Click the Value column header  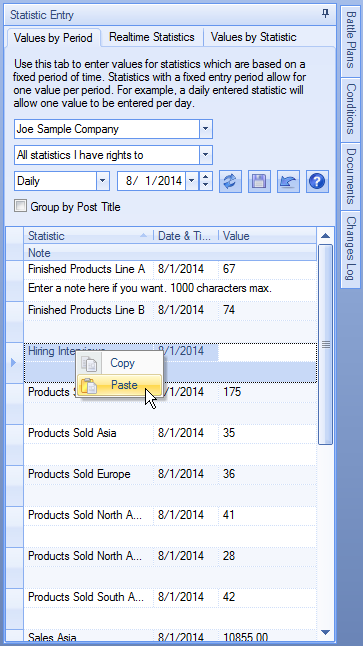[x=267, y=236]
